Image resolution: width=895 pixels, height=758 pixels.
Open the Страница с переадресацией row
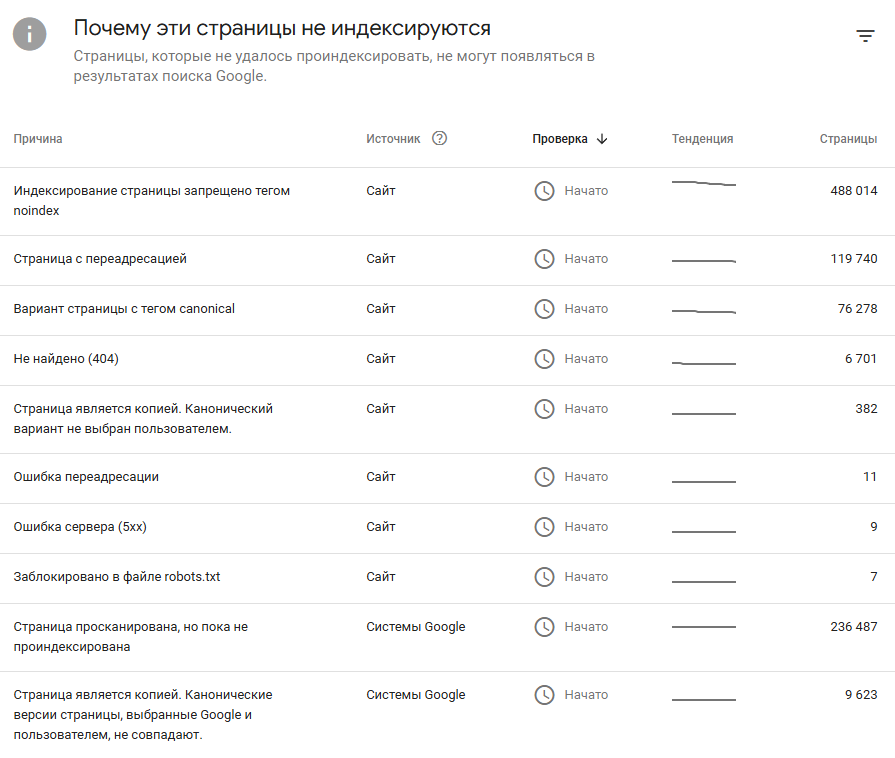click(x=448, y=260)
